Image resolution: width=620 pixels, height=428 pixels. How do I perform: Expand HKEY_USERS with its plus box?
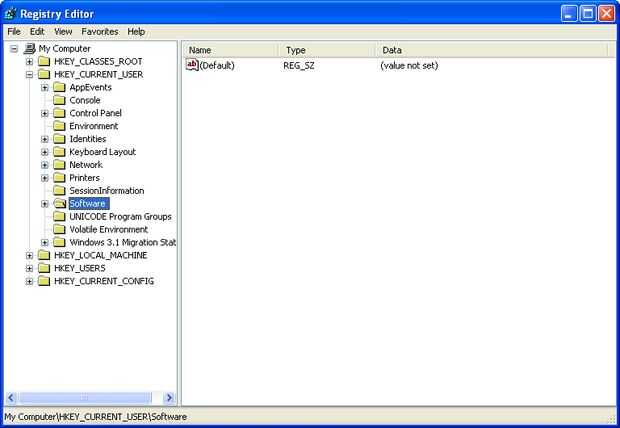[x=29, y=269]
